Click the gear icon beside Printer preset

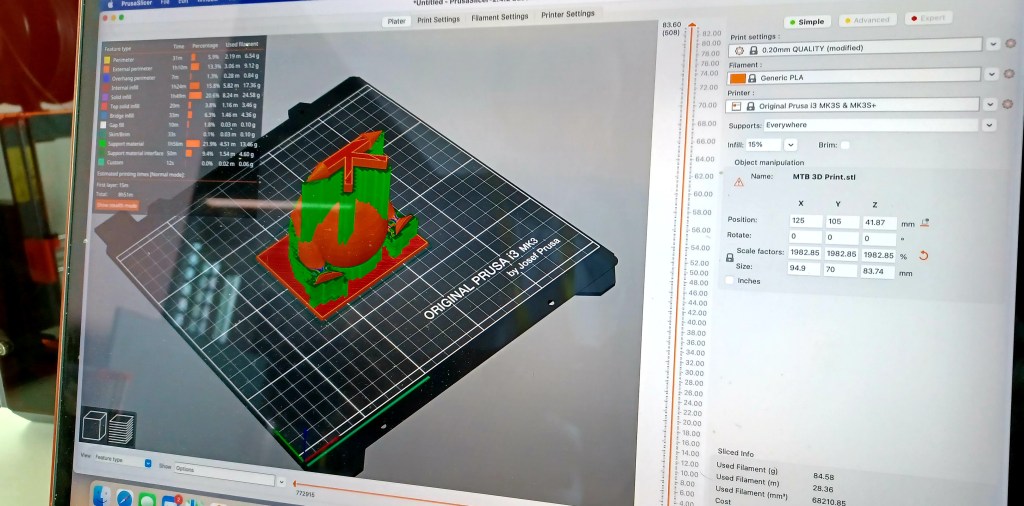tap(1010, 104)
